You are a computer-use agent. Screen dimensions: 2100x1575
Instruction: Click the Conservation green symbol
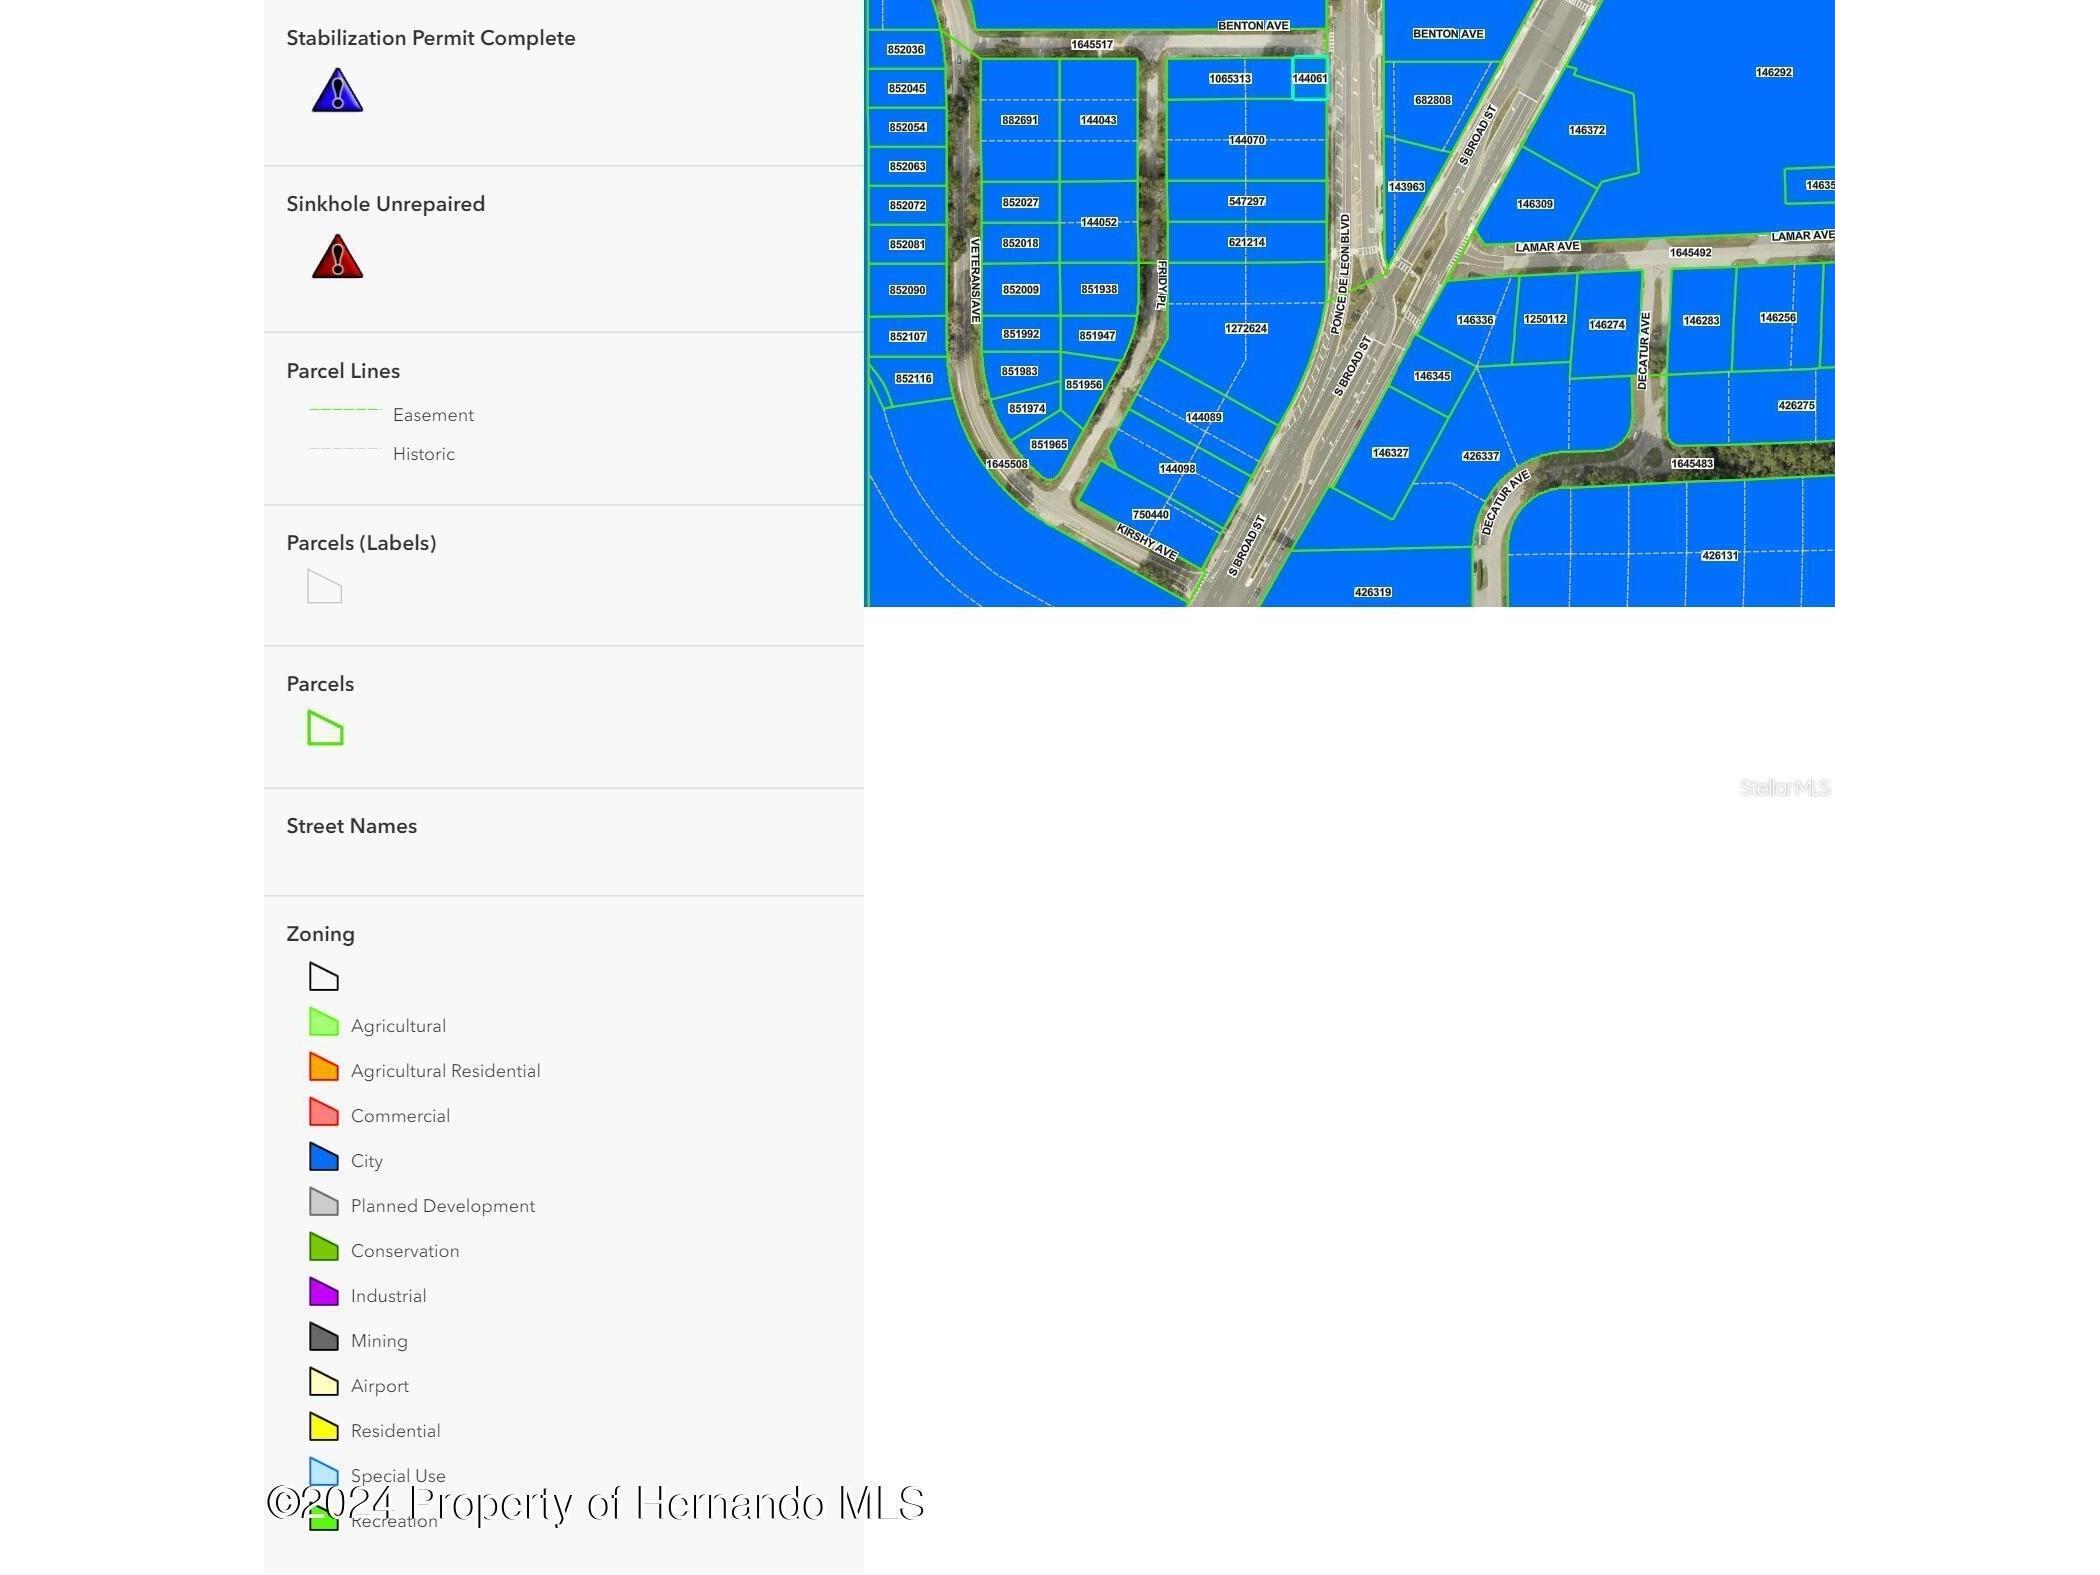coord(324,1247)
